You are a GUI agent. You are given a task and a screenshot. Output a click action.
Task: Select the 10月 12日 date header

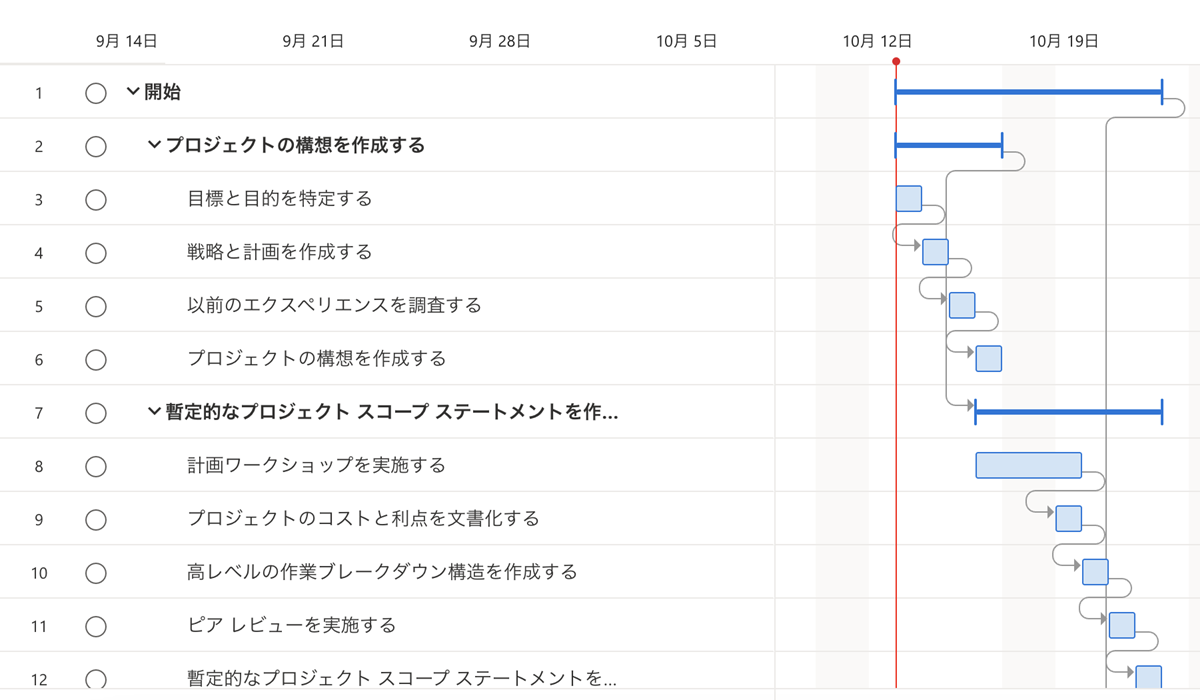877,41
